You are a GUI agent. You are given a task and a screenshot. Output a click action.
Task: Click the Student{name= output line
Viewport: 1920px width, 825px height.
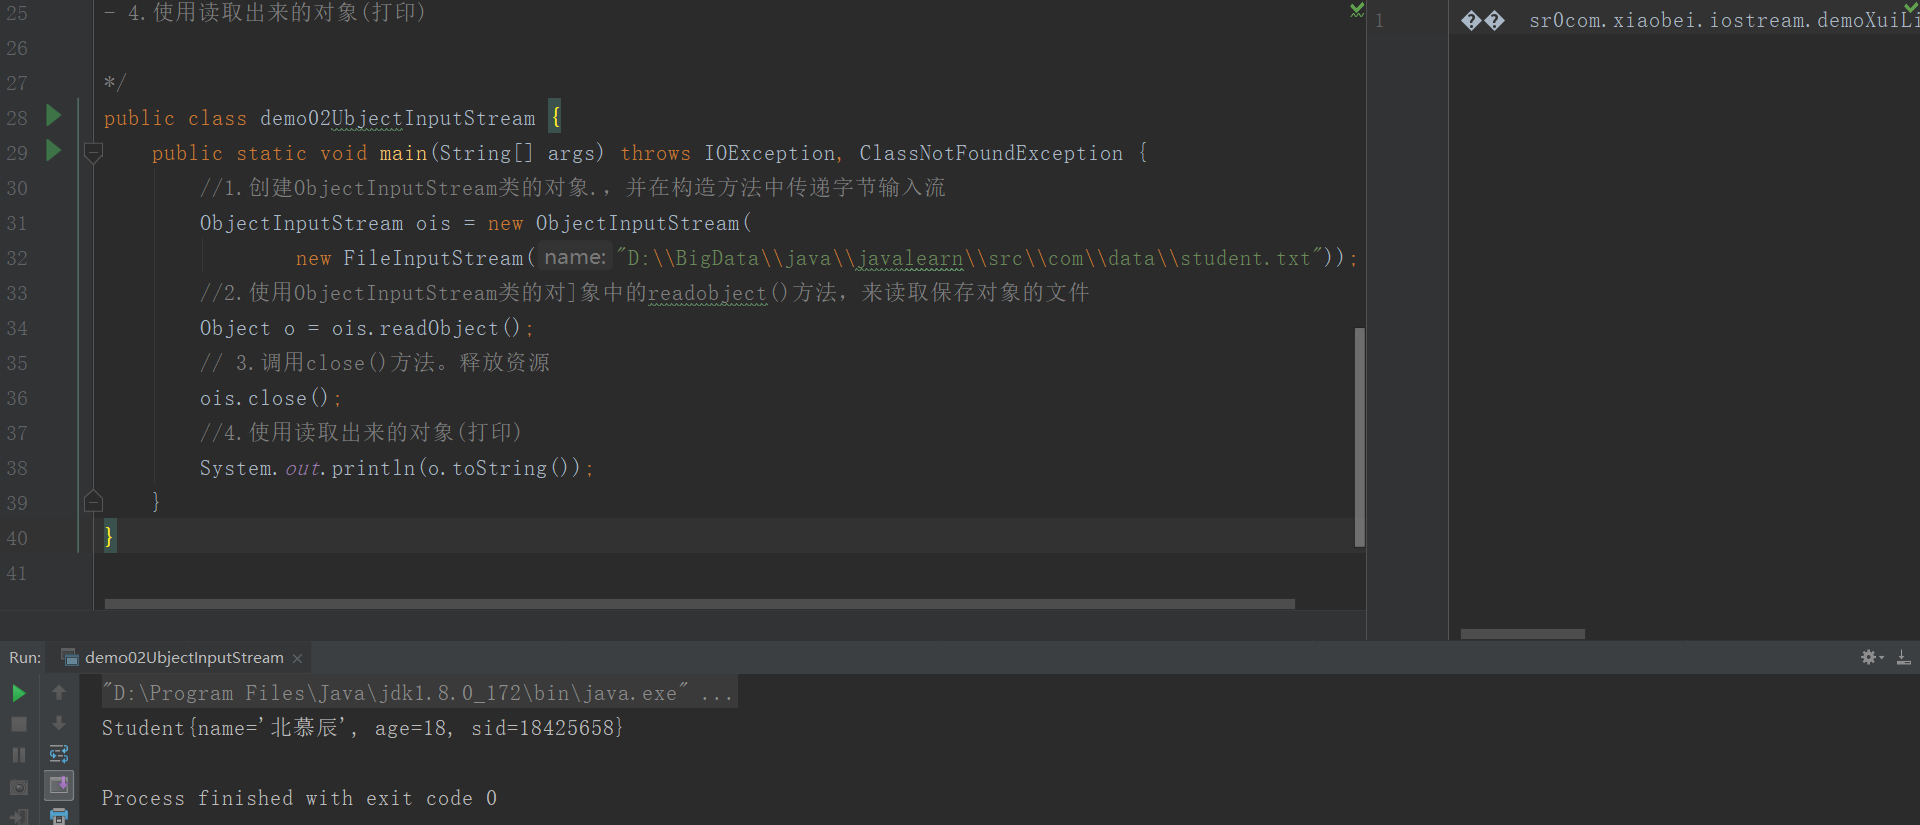[x=362, y=728]
